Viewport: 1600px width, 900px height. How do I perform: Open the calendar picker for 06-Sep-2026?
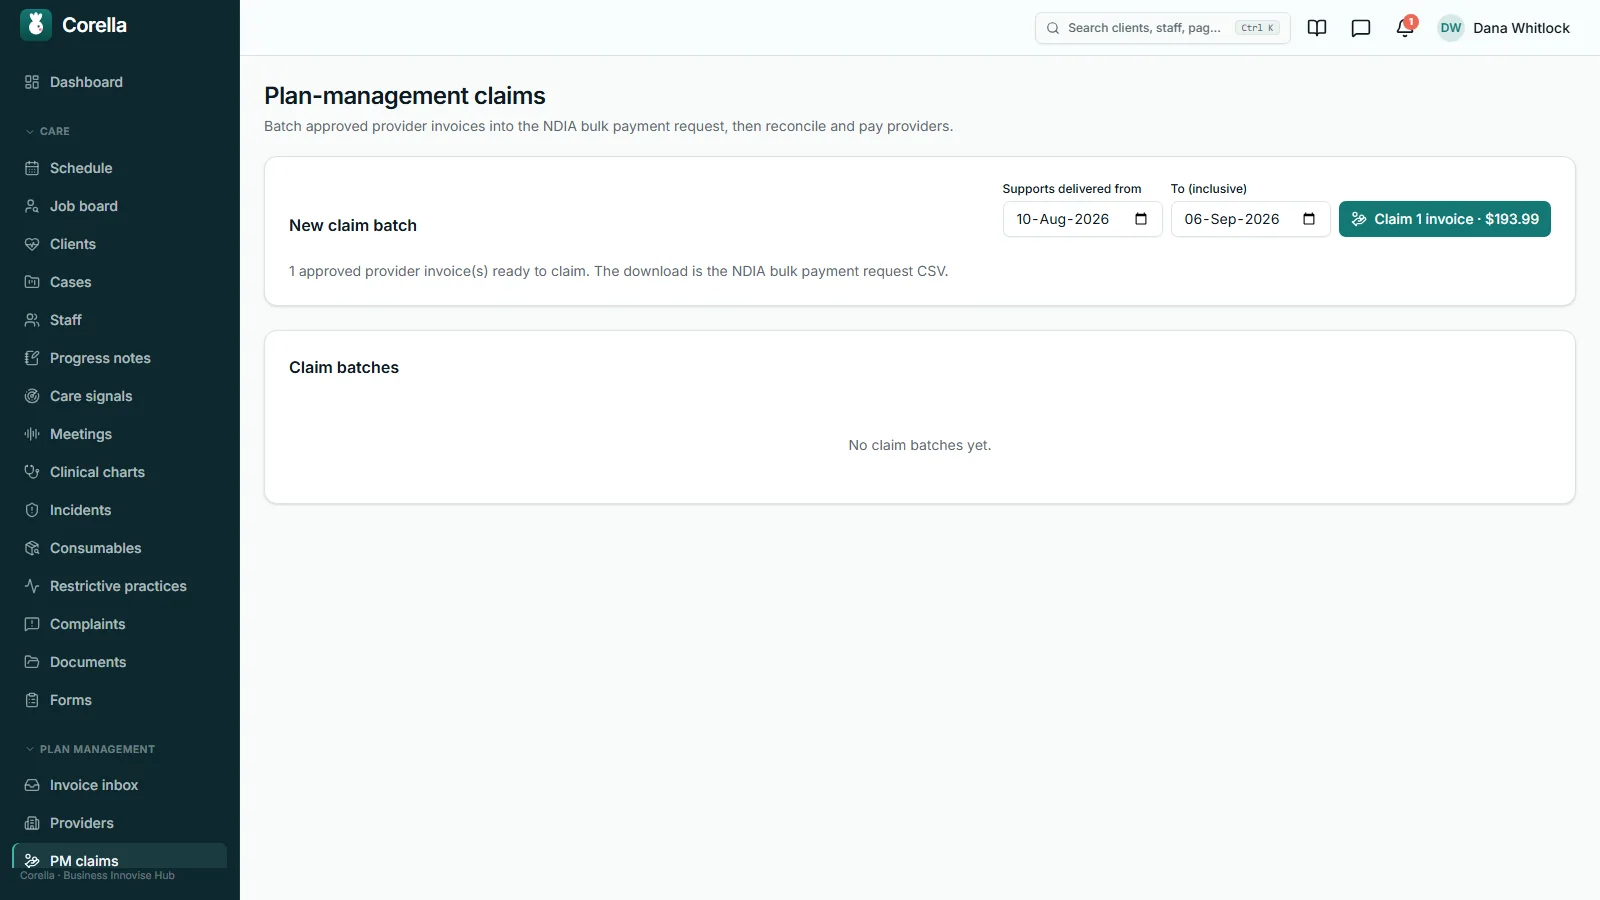[1309, 219]
